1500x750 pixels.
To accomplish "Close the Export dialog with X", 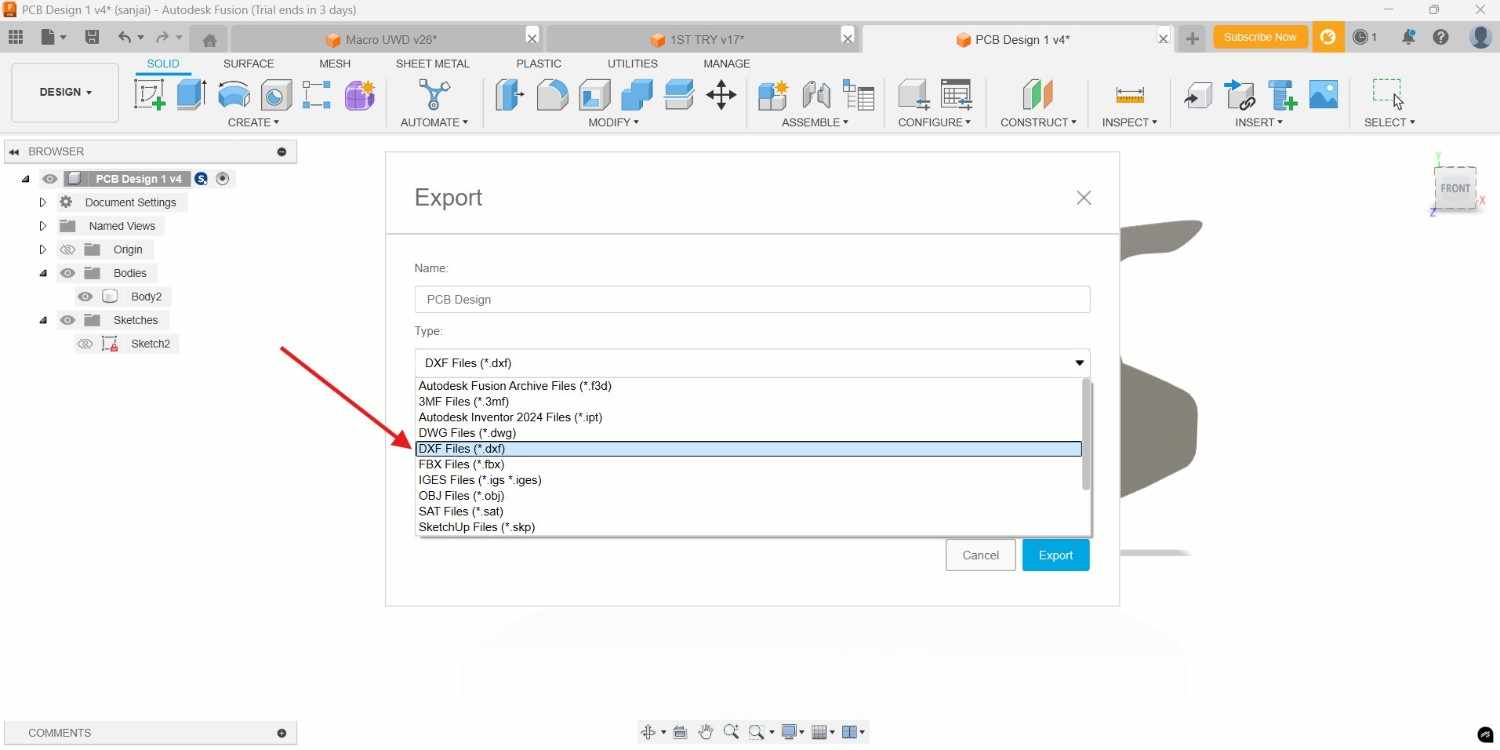I will click(x=1084, y=198).
